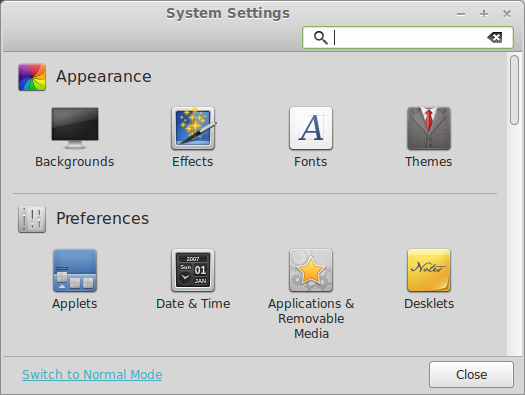Open the Backgrounds settings icon
The height and width of the screenshot is (395, 525).
pos(75,128)
